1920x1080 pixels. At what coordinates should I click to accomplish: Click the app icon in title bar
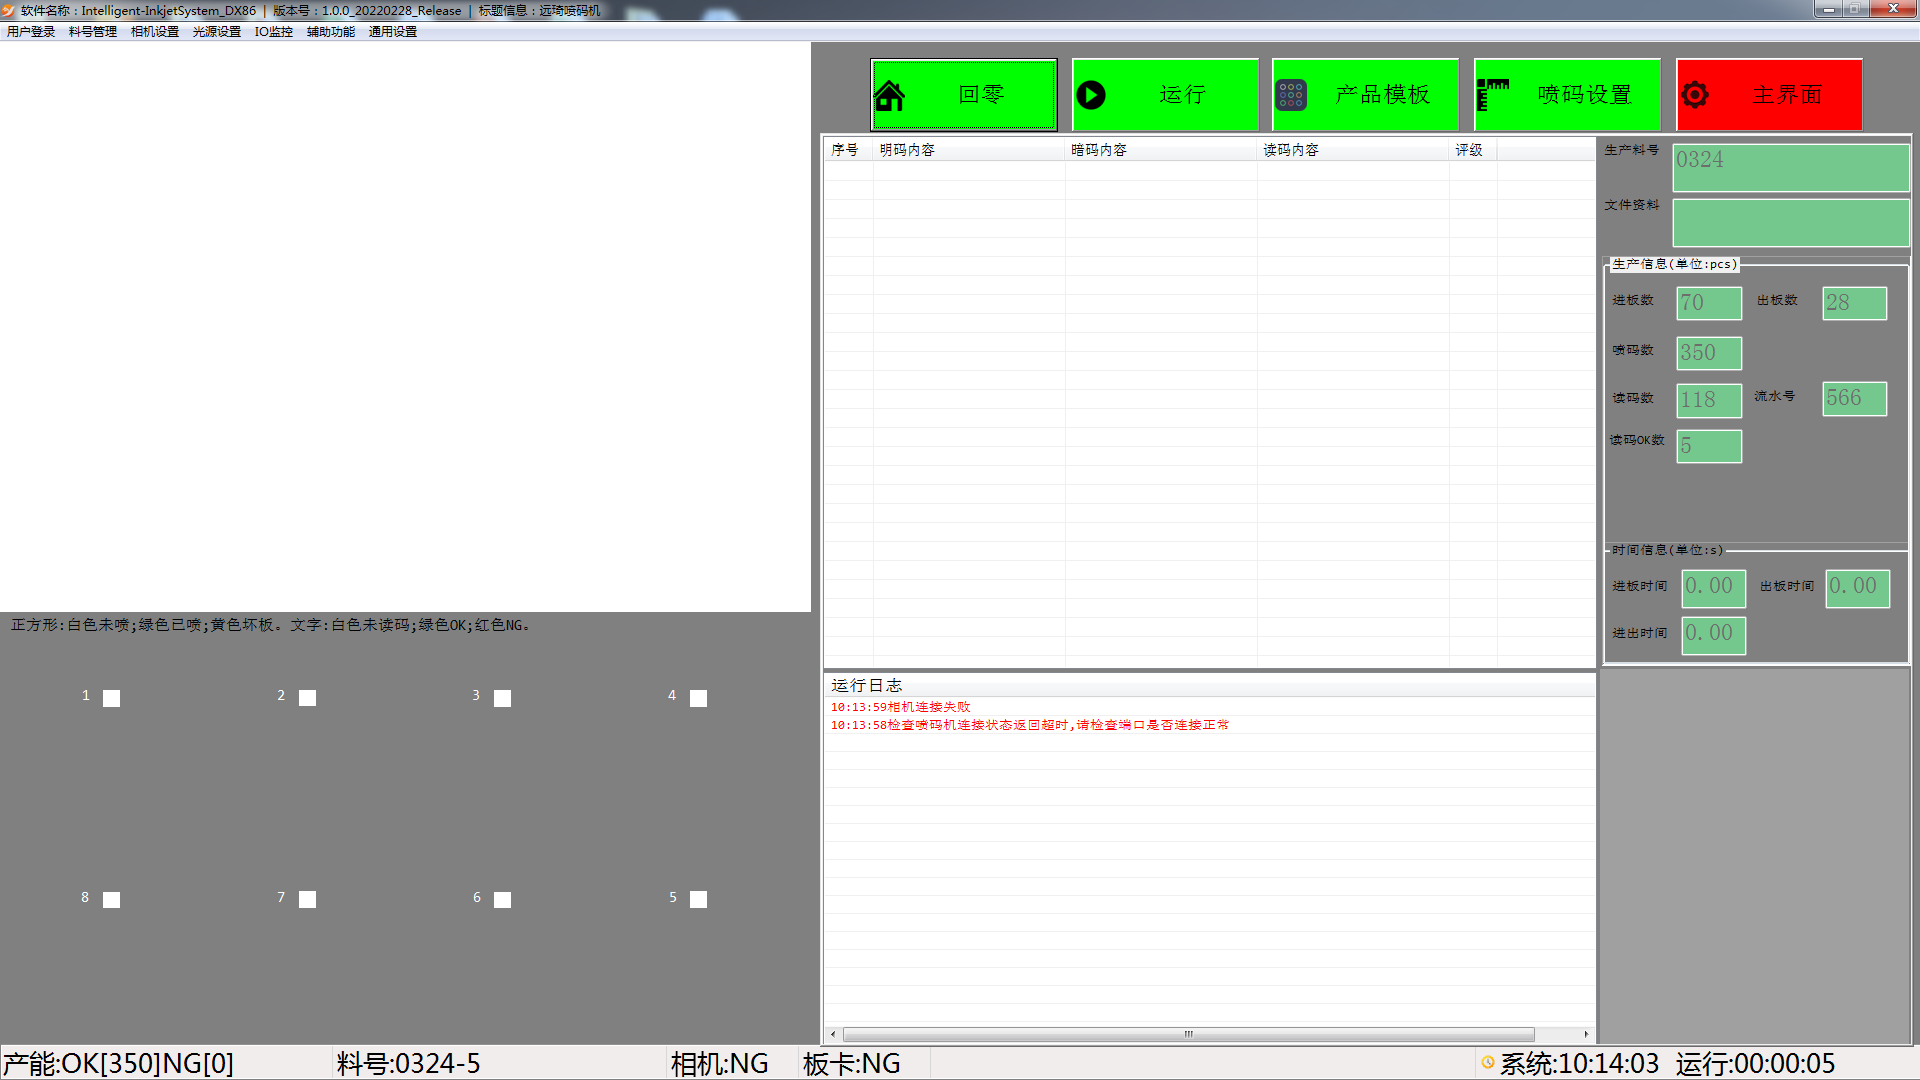click(9, 10)
